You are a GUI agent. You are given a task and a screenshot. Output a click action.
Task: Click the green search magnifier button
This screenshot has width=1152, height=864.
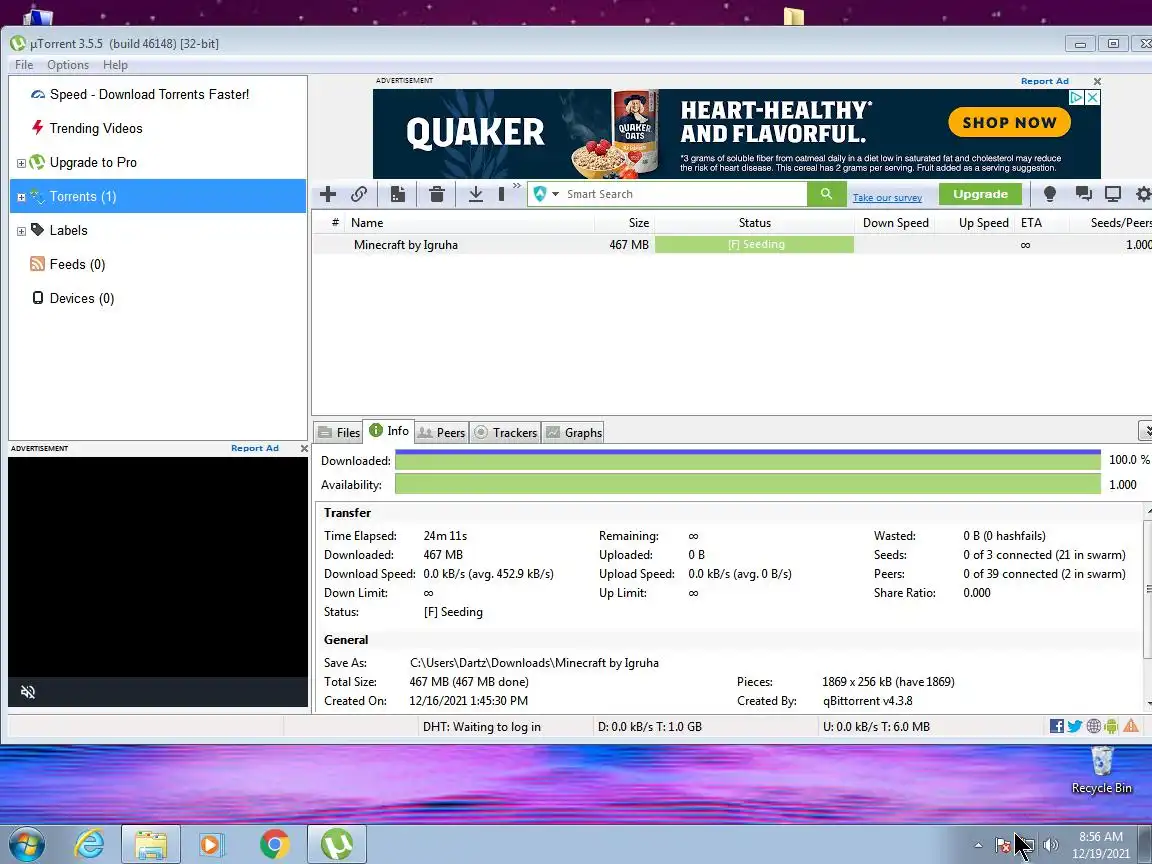click(x=827, y=194)
